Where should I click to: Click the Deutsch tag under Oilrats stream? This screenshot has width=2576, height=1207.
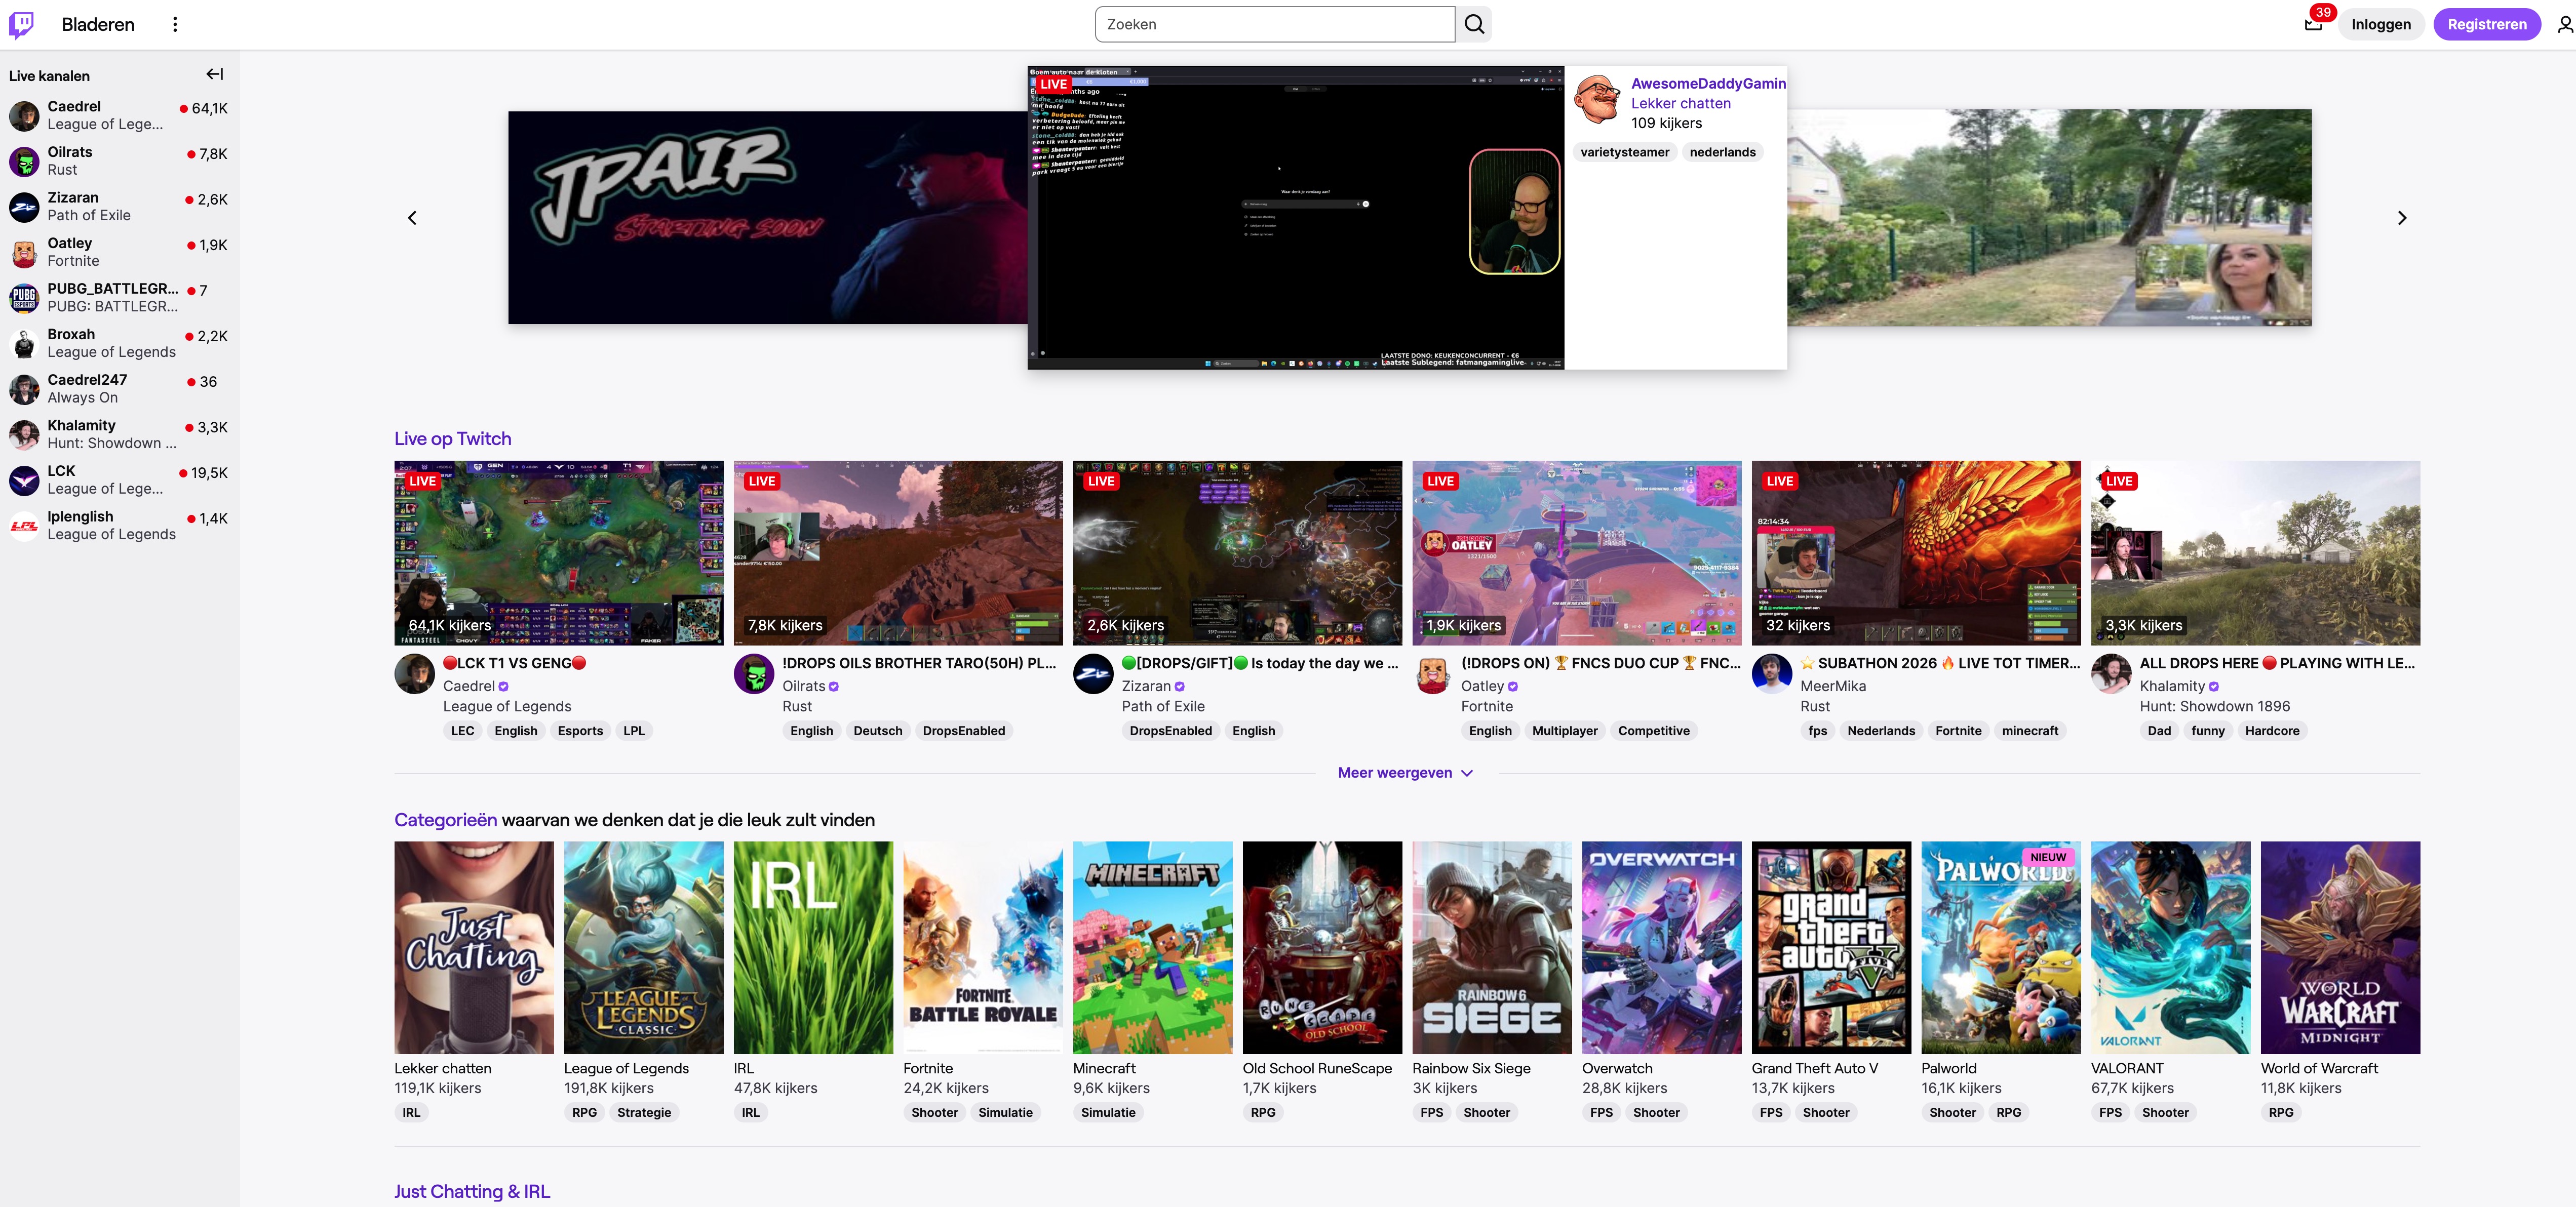[878, 731]
